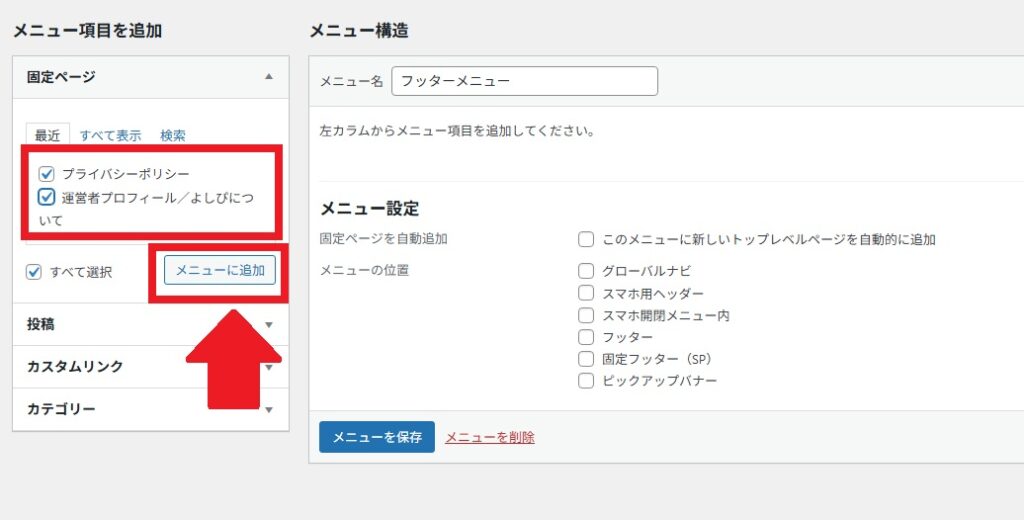Click the メニューを削除 link

pyautogui.click(x=490, y=437)
